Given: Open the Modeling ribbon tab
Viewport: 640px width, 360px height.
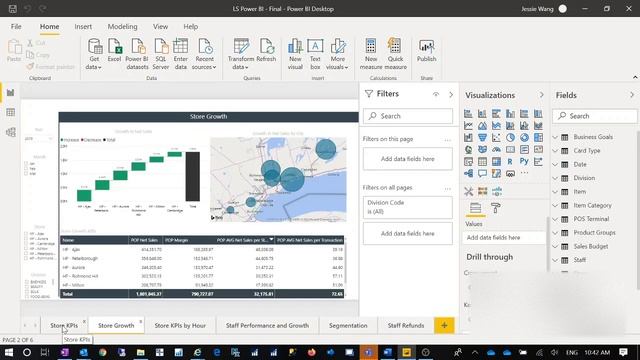Looking at the screenshot, I should [122, 27].
